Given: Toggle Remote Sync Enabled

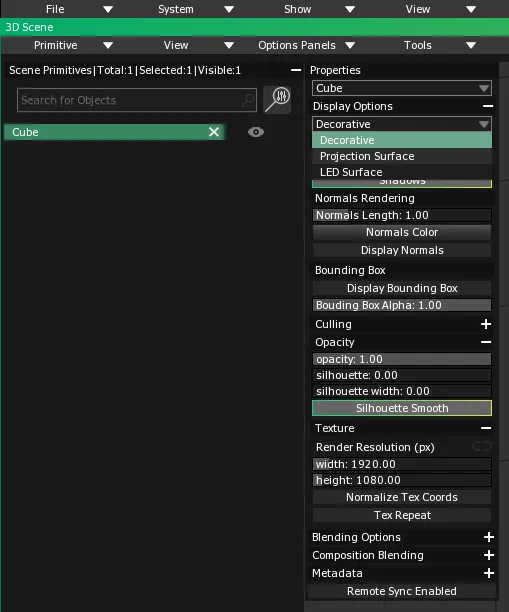Looking at the screenshot, I should 402,591.
